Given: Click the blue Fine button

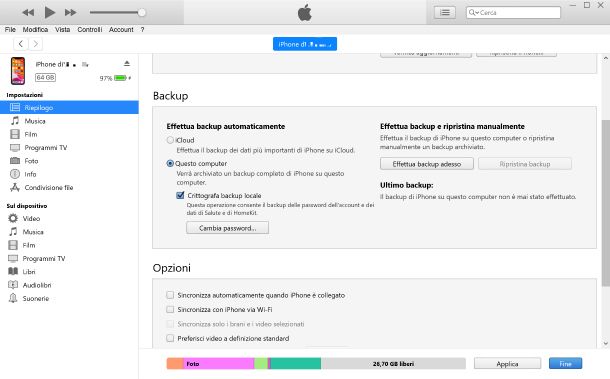Looking at the screenshot, I should click(565, 364).
